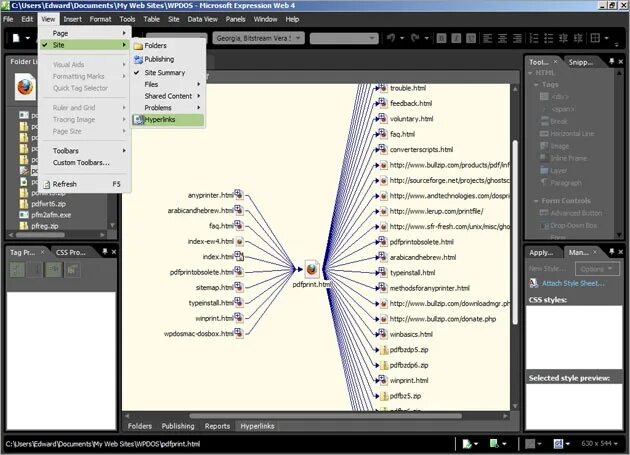Click the Folders icon in Site submenu

coord(138,46)
